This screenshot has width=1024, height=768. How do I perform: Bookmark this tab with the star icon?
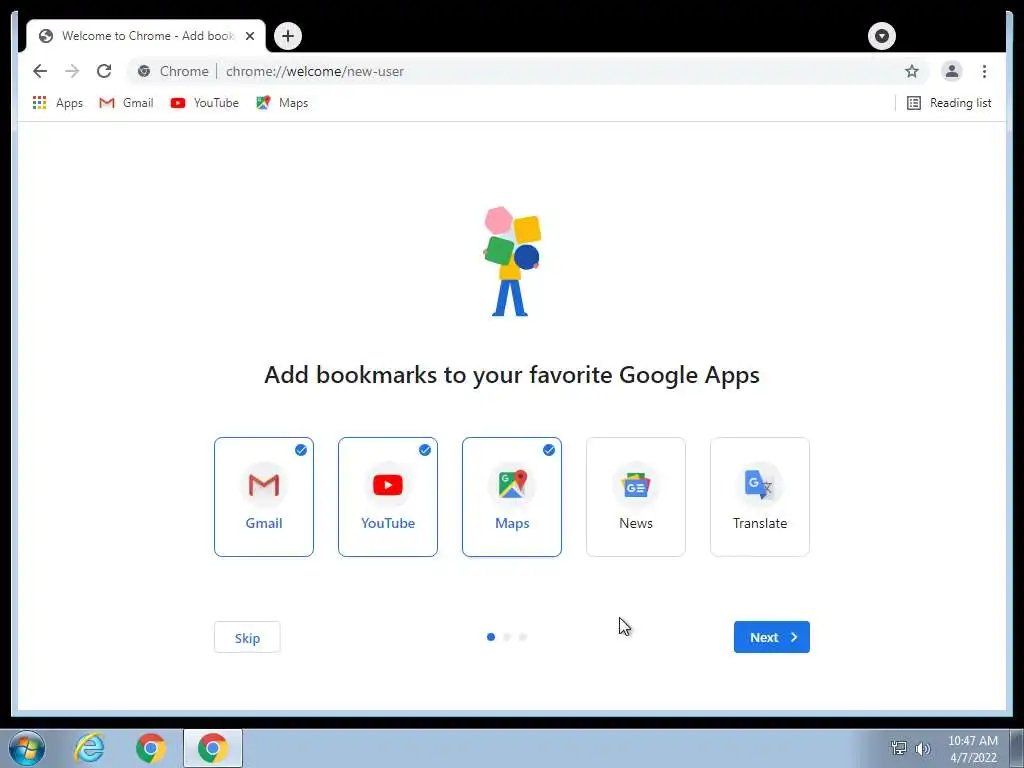pyautogui.click(x=912, y=71)
